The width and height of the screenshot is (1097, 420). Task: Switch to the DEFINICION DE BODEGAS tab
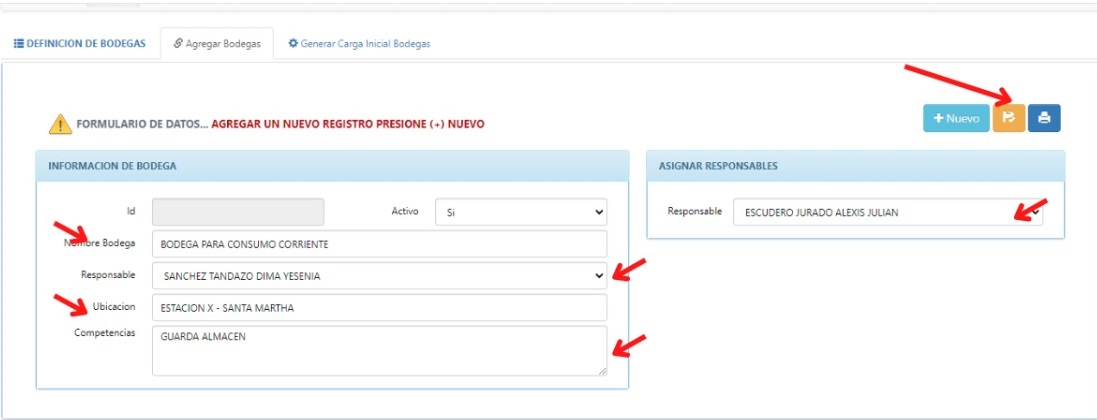click(80, 43)
